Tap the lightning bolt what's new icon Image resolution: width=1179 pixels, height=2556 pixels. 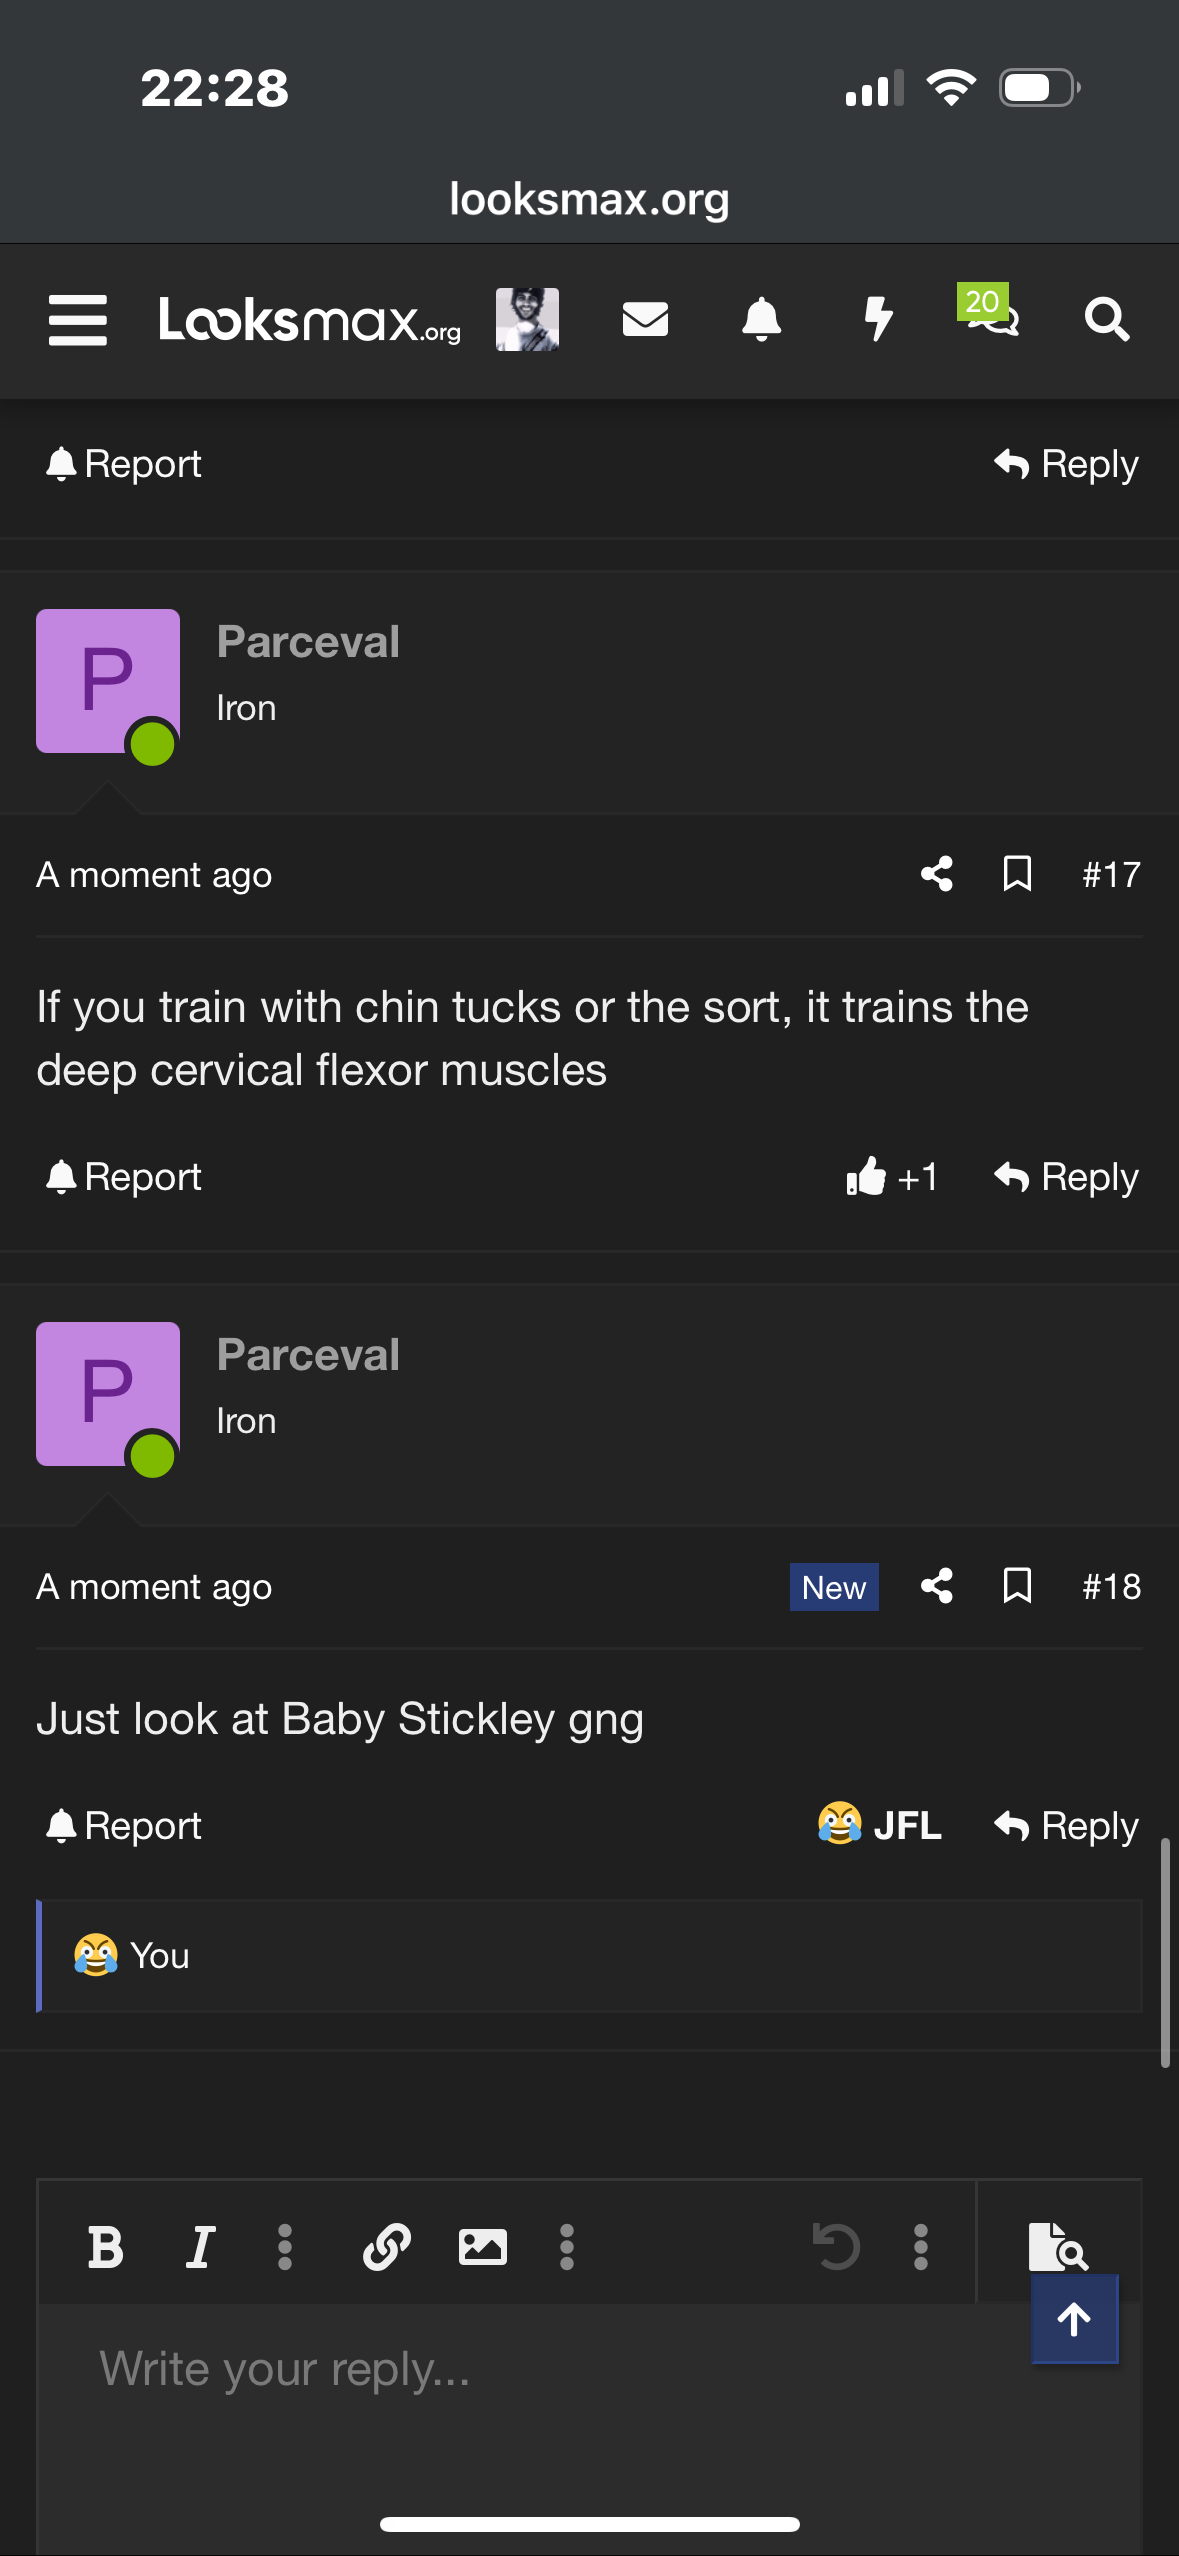pyautogui.click(x=878, y=320)
